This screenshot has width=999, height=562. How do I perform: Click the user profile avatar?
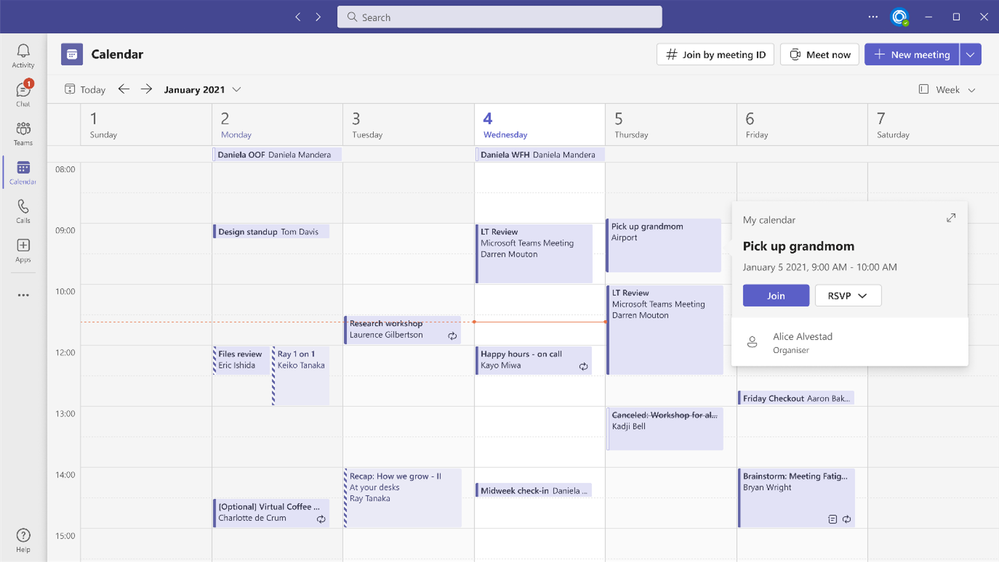point(900,17)
